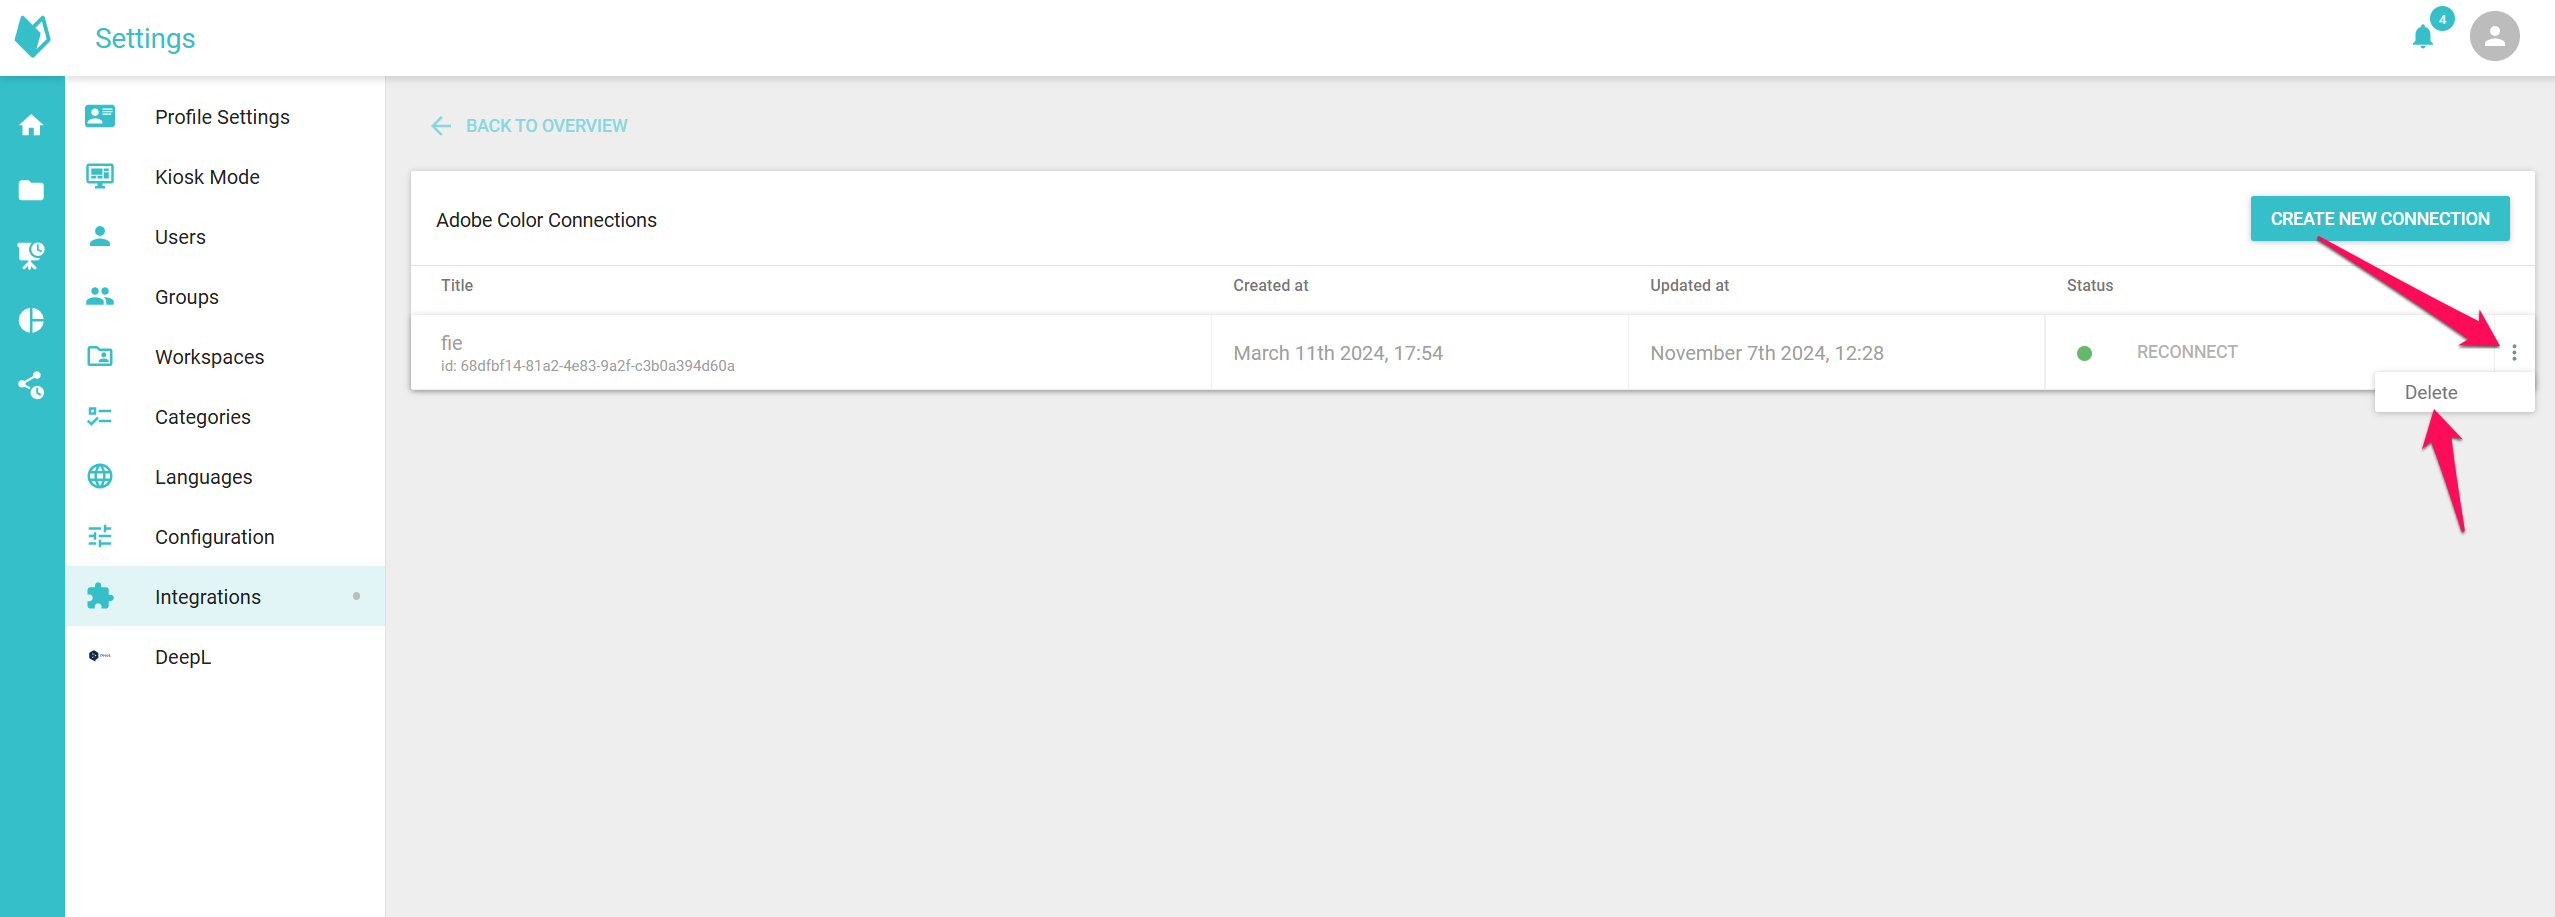This screenshot has height=917, width=2555.
Task: Go to Home in the left rail
Action: click(x=31, y=125)
